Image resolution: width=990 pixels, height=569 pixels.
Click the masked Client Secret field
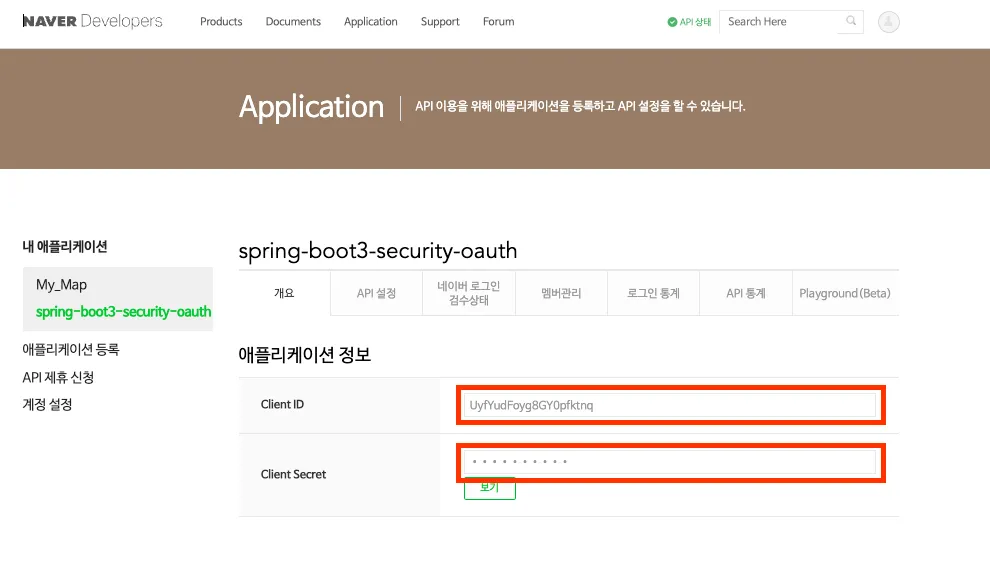(x=670, y=462)
